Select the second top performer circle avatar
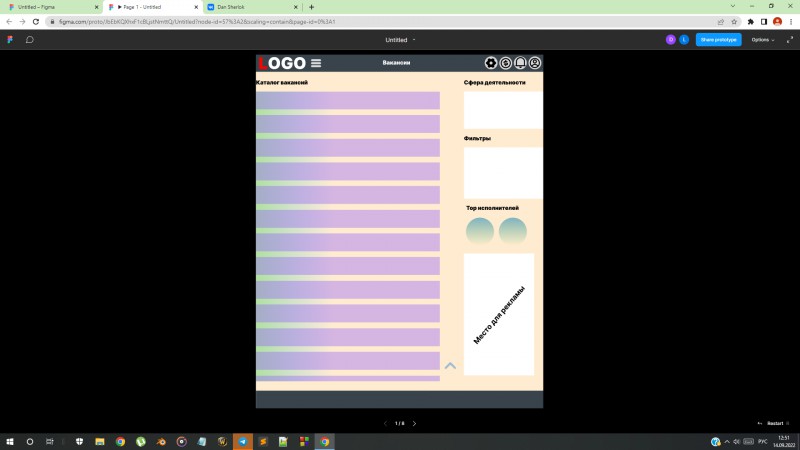 (x=513, y=231)
